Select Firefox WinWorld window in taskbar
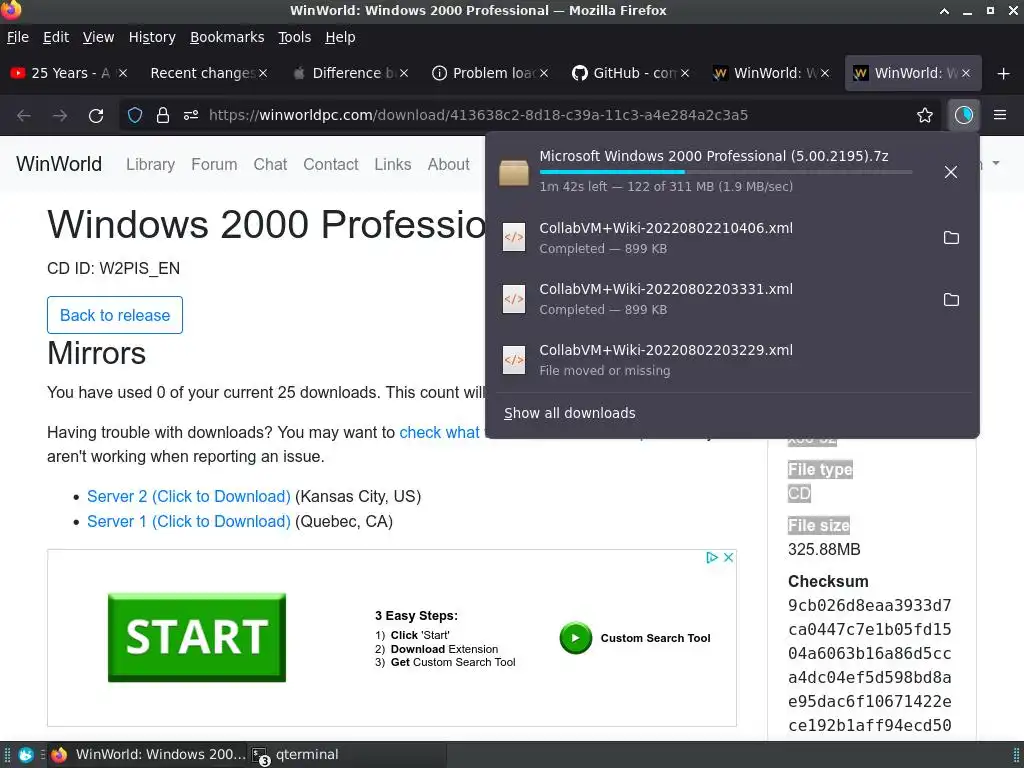The image size is (1024, 768). [149, 755]
